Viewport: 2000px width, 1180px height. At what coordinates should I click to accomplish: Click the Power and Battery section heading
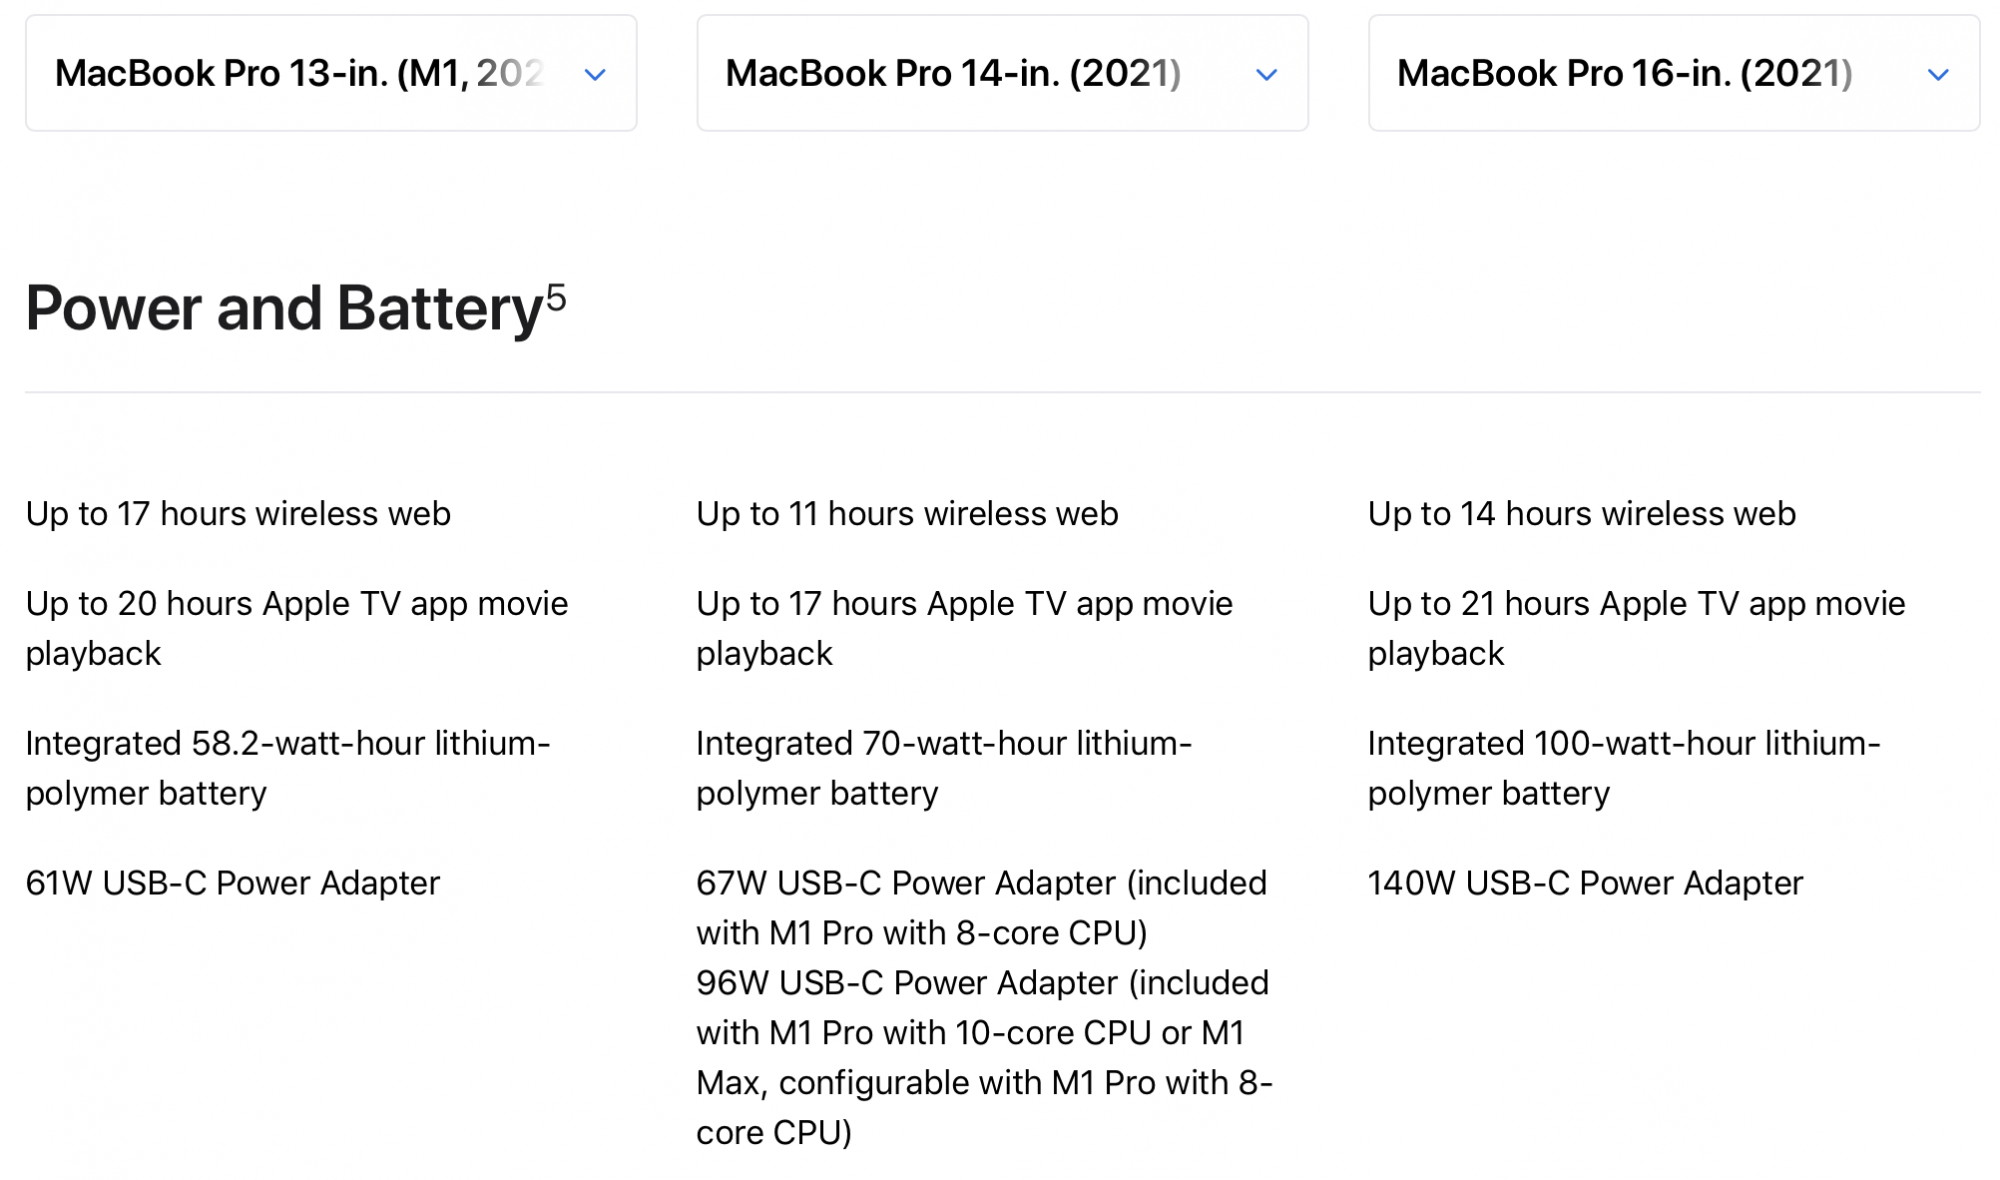click(x=285, y=308)
